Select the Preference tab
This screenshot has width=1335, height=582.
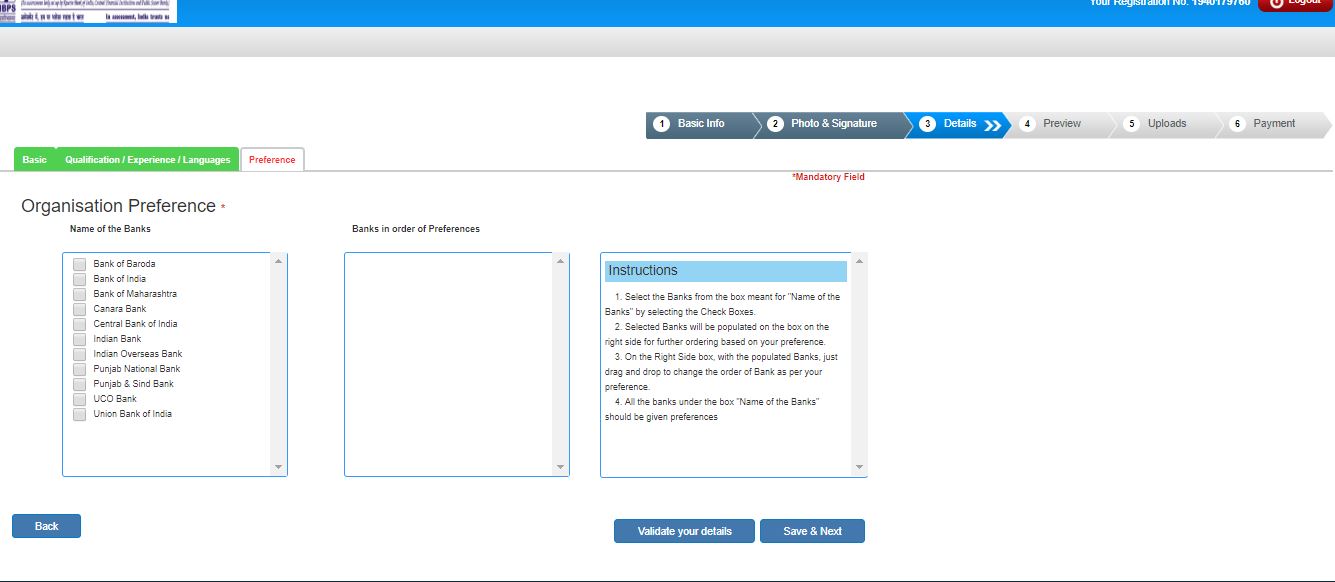pyautogui.click(x=272, y=158)
